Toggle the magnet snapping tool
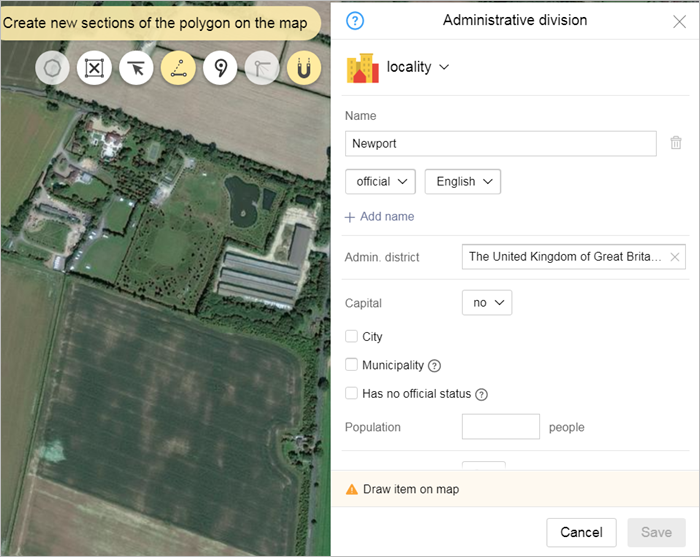The height and width of the screenshot is (557, 700). (x=304, y=68)
